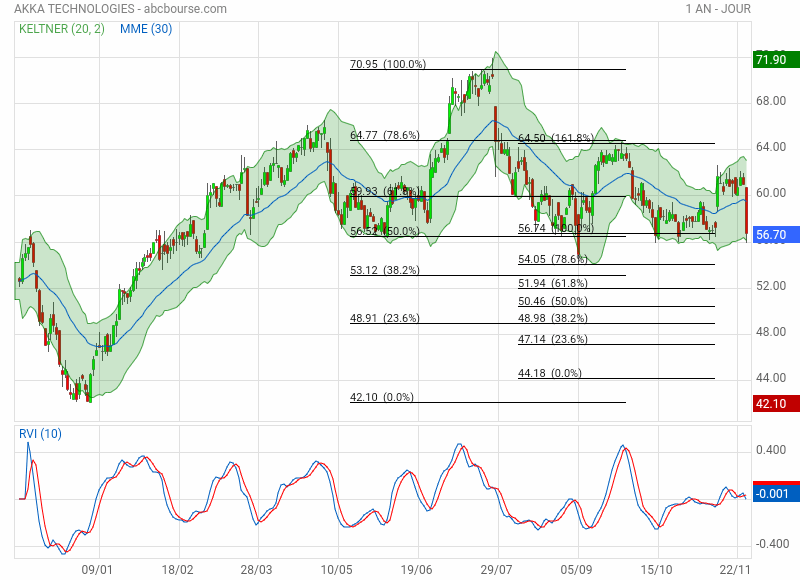Click the 60.00 price axis value
The image size is (800, 580).
[771, 193]
